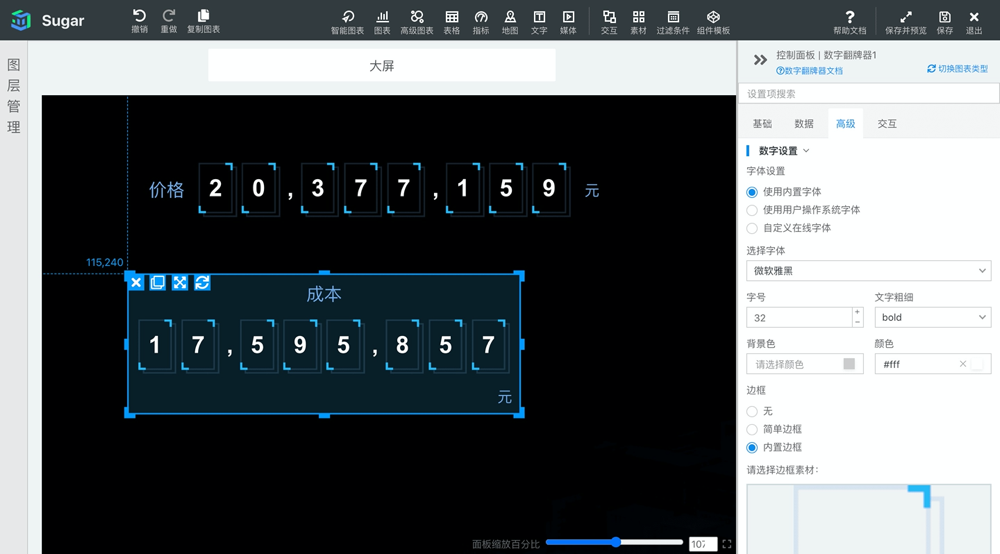
Task: Open the 选择字体 微软雅黑 dropdown
Action: [x=868, y=271]
